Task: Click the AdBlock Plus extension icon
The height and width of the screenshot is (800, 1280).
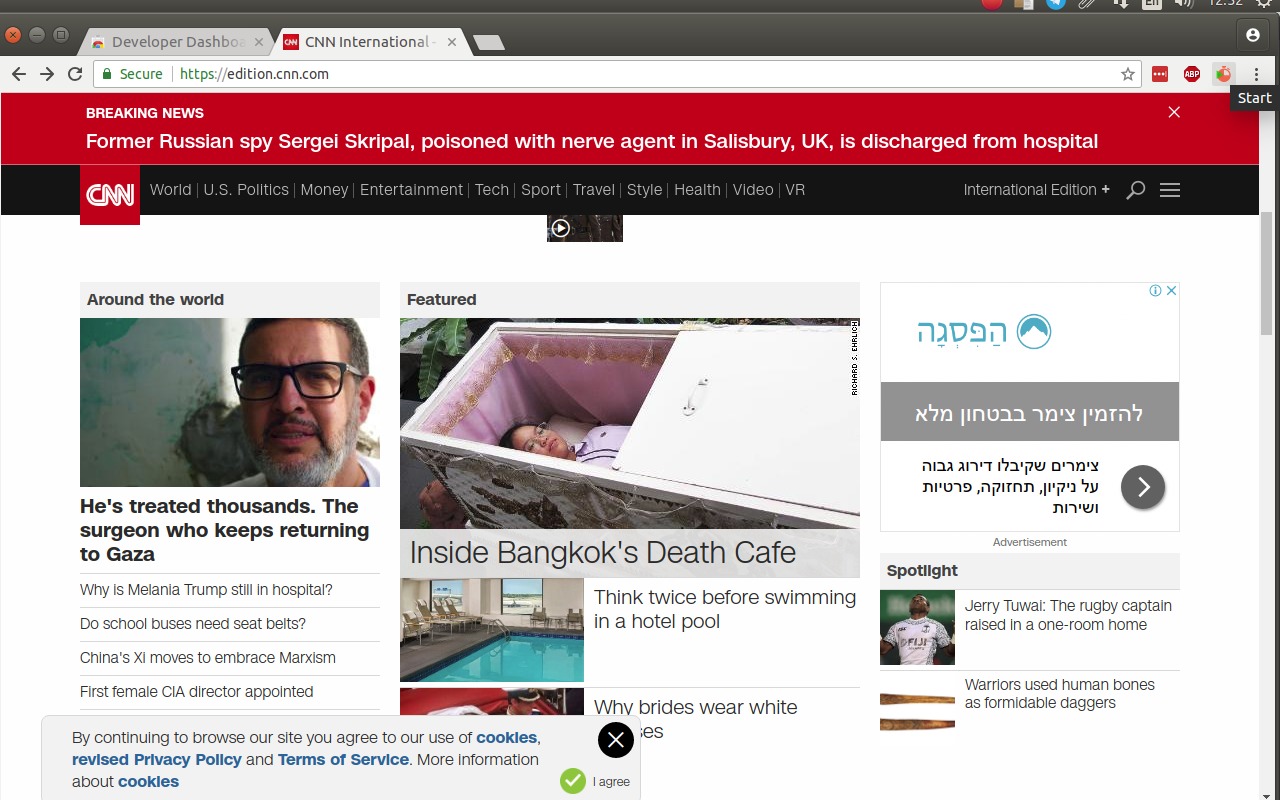Action: [1191, 74]
